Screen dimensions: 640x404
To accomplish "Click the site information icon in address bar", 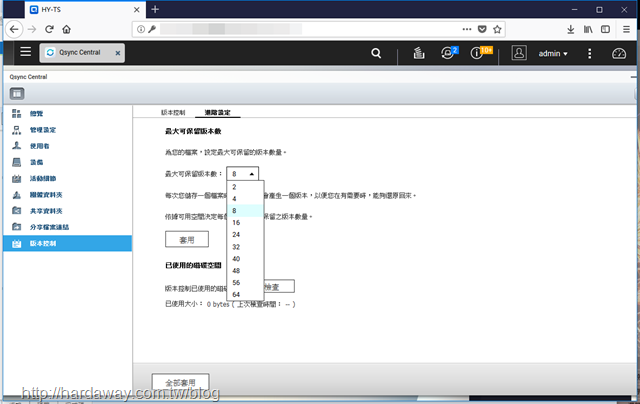I will click(x=141, y=29).
